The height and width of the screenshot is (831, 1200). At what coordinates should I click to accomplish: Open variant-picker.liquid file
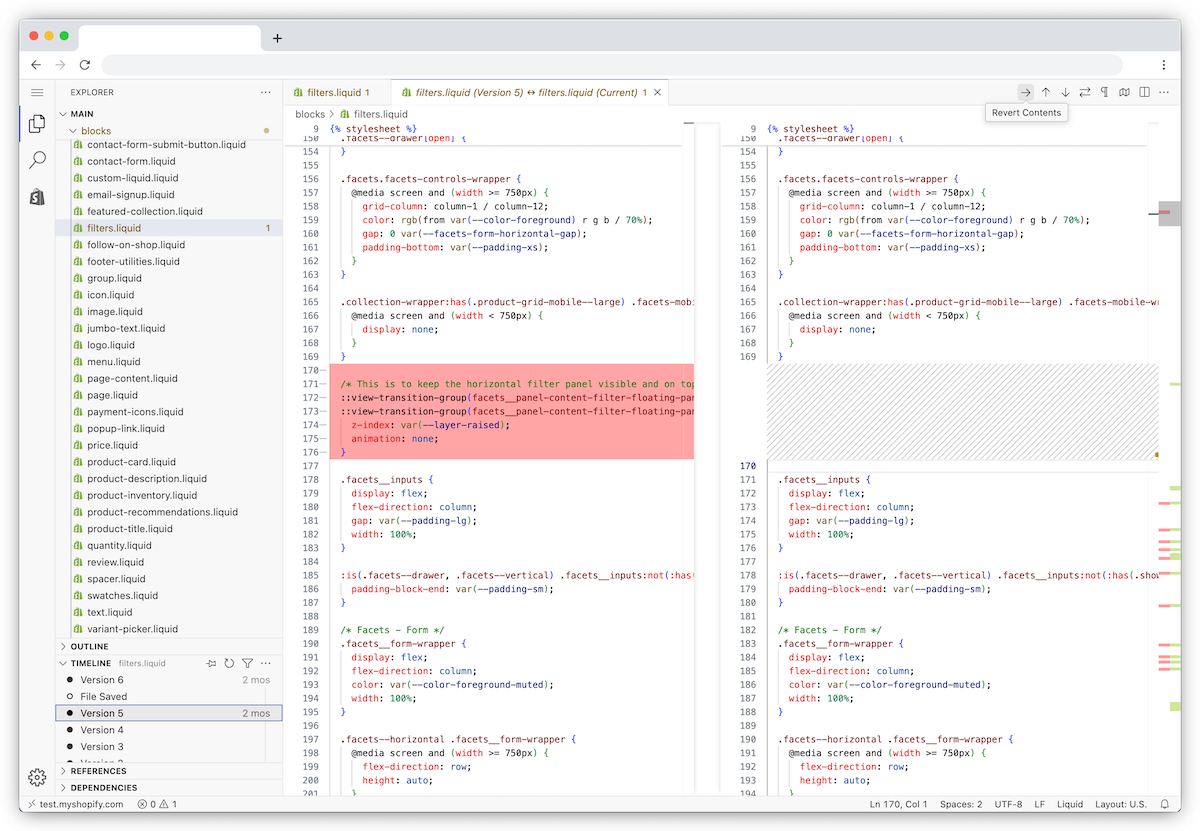tap(132, 629)
